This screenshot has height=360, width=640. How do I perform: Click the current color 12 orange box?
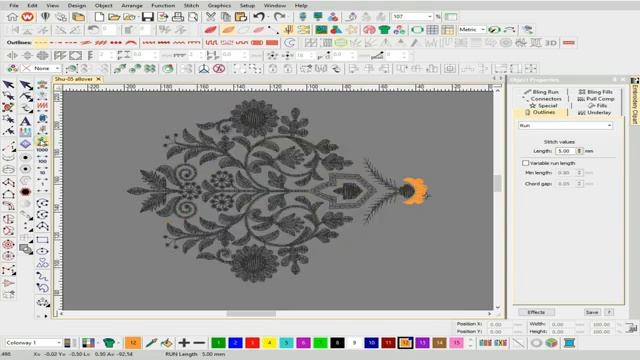click(x=133, y=343)
